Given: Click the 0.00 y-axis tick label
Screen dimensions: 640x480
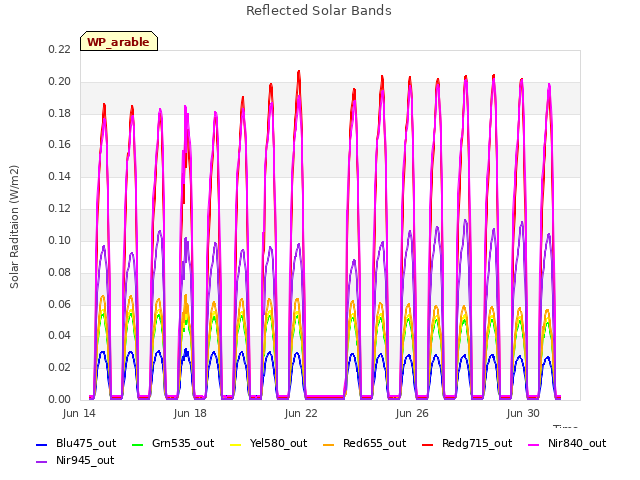Looking at the screenshot, I should coord(59,399).
